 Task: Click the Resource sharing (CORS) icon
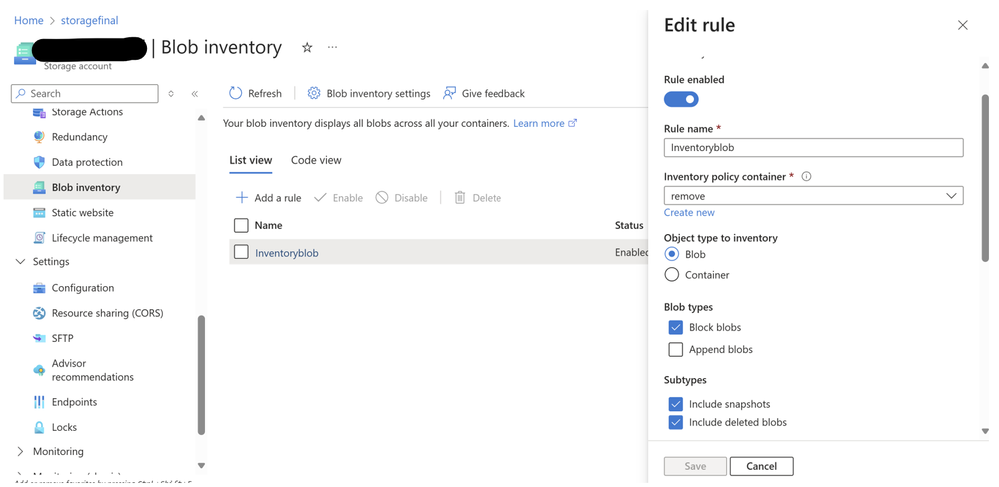(40, 313)
